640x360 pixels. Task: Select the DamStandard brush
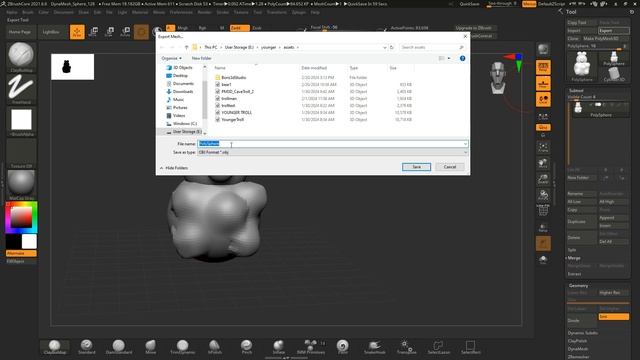[x=119, y=347]
